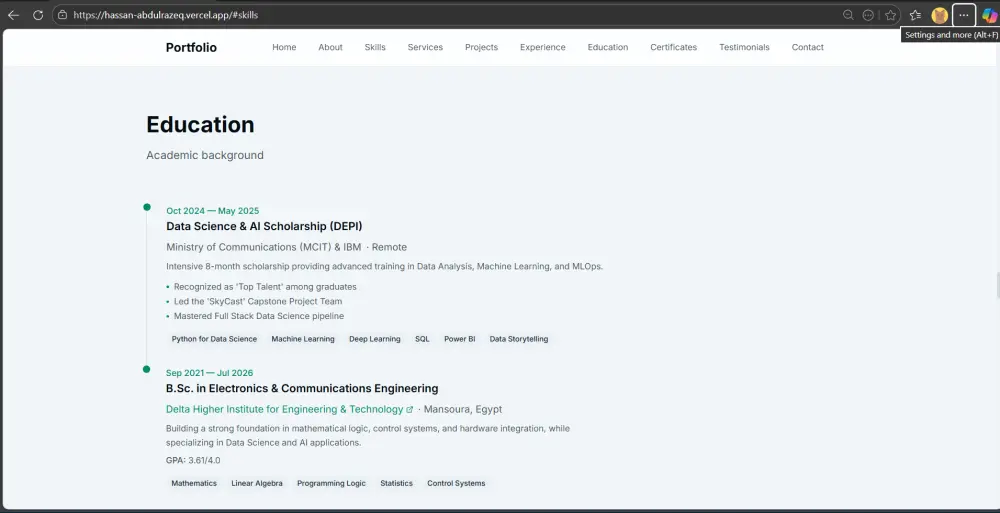Click the 'Sep 2021 — Jul 2026' date
The image size is (1000, 513).
209,373
